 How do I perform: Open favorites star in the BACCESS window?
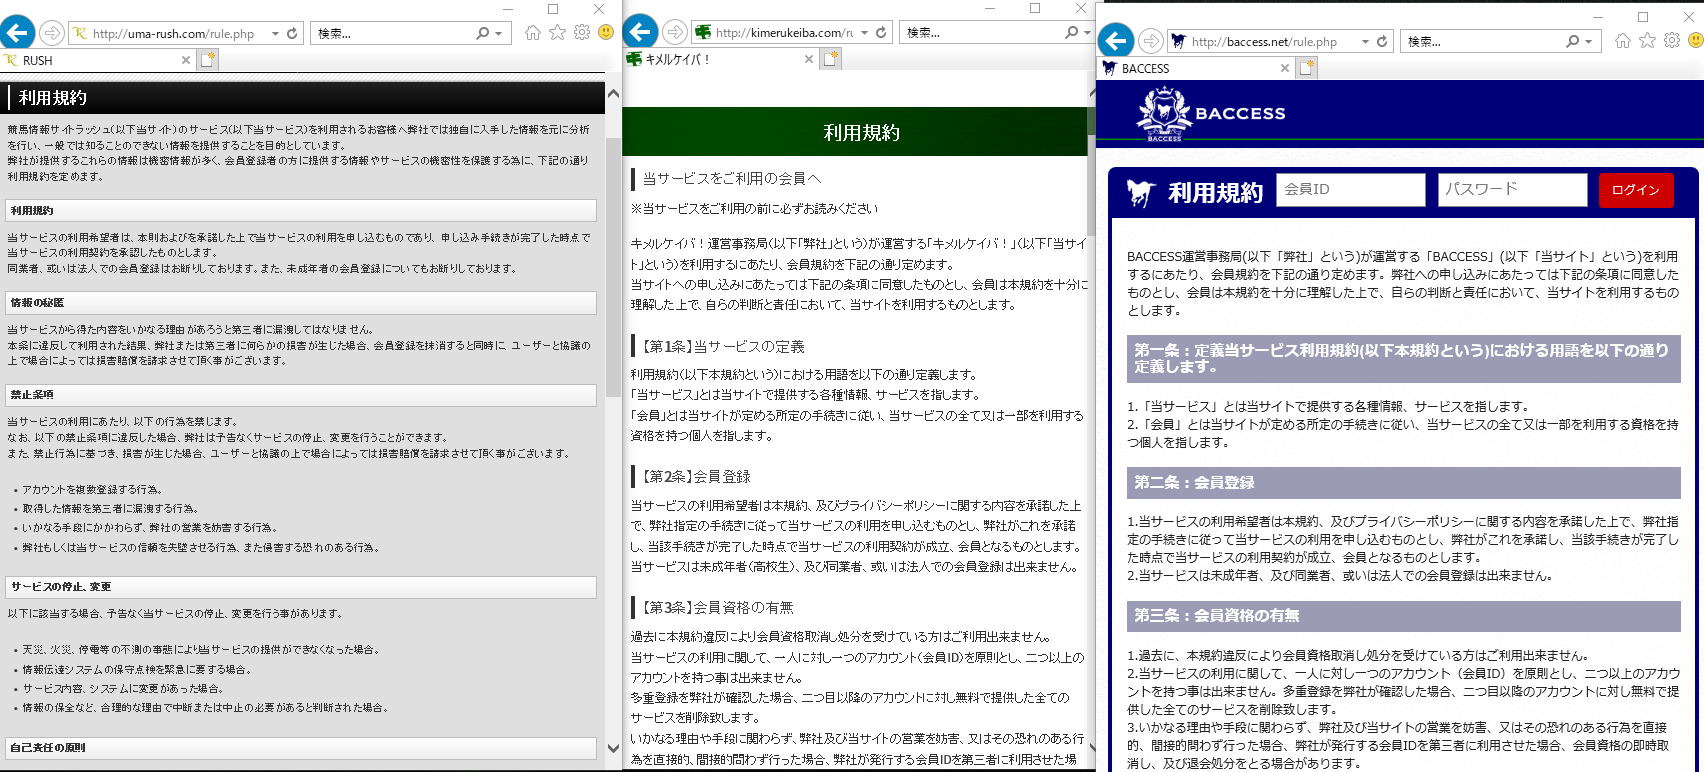(x=1647, y=40)
